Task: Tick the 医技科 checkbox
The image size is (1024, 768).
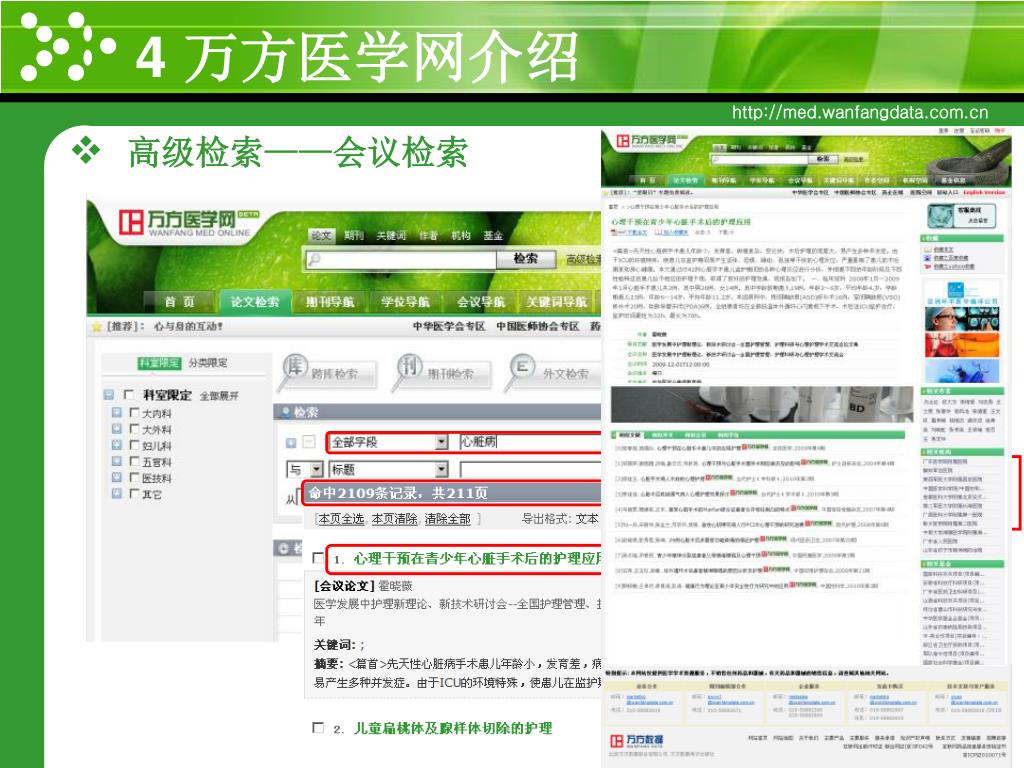Action: click(135, 477)
